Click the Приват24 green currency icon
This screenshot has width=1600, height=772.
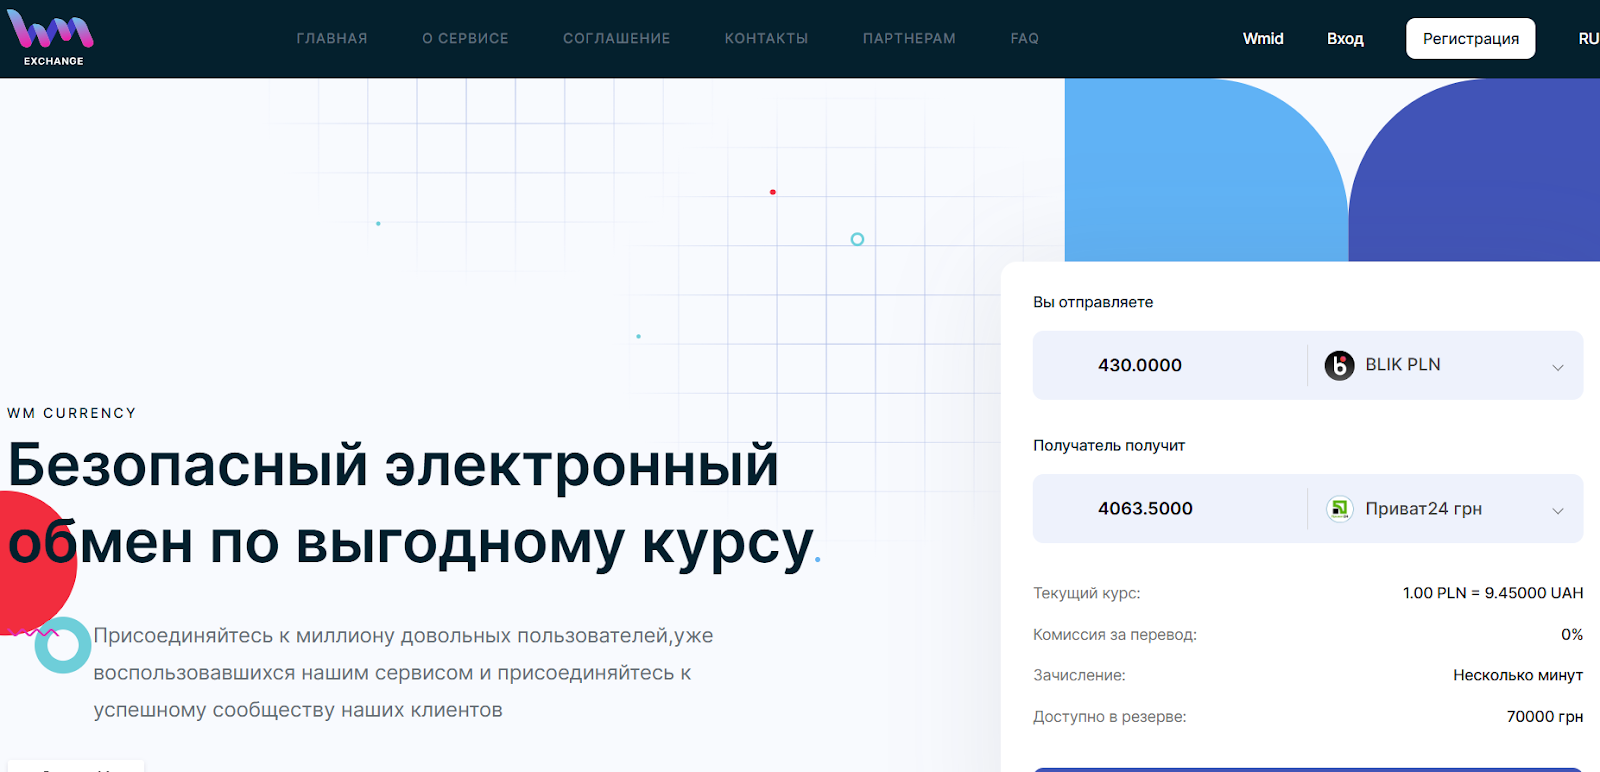[1339, 509]
